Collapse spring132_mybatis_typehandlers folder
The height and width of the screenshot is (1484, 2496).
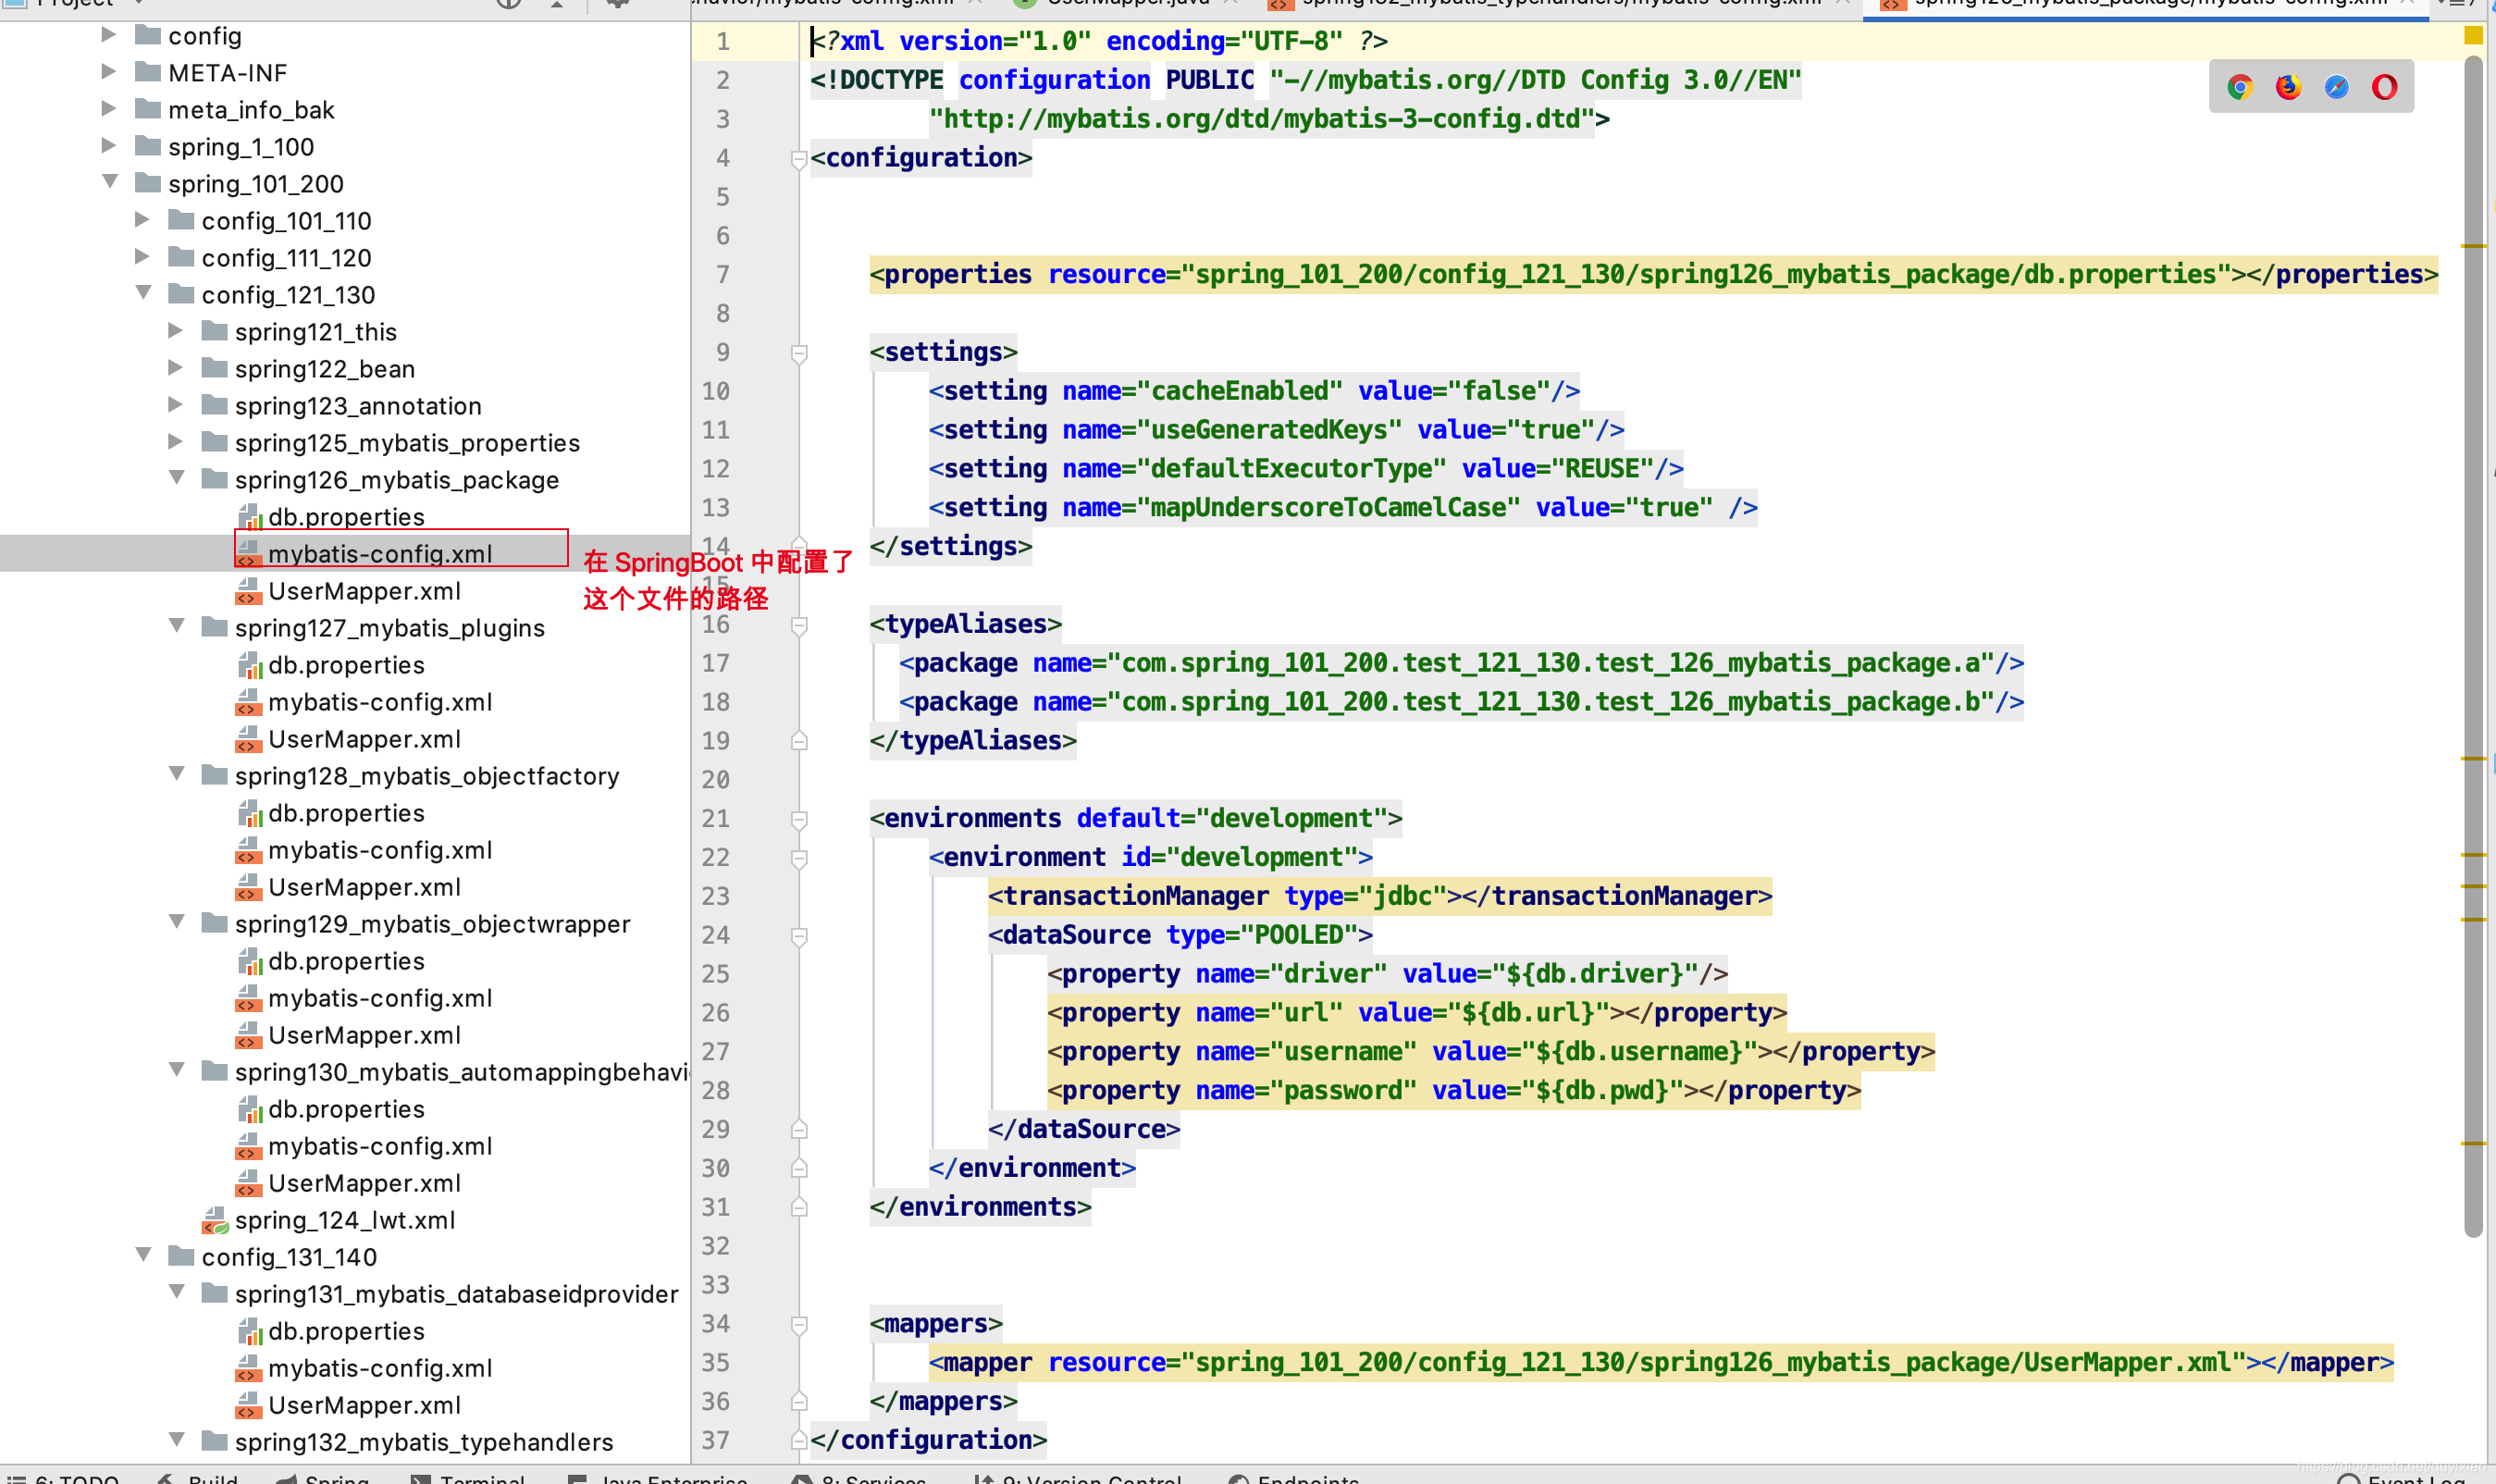(x=177, y=1440)
